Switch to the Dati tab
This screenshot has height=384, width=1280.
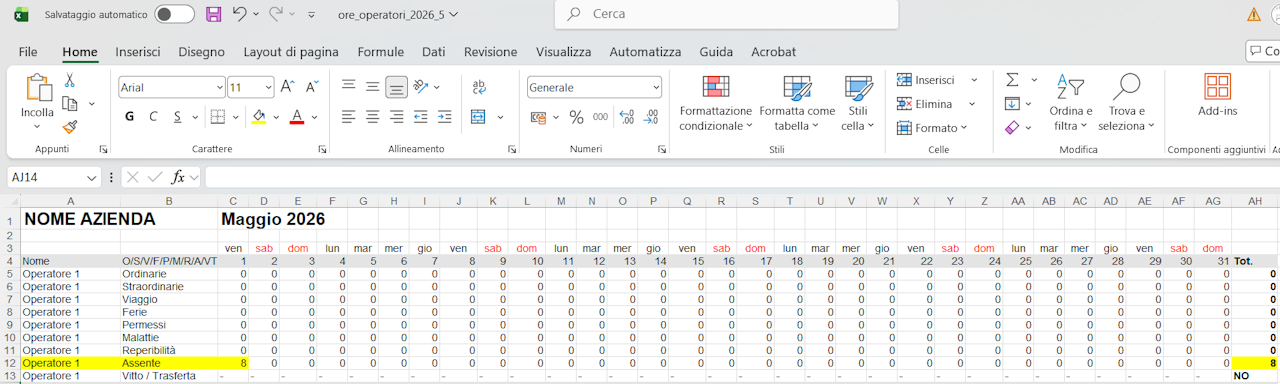433,52
